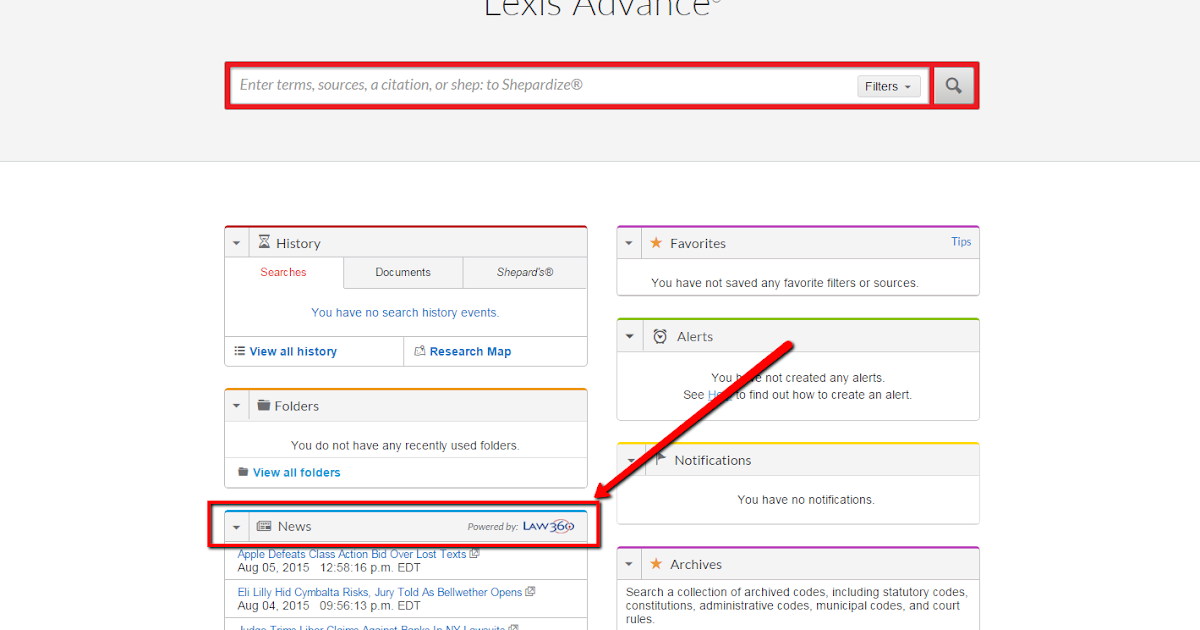
Task: Click the Notifications flag icon
Action: point(660,460)
